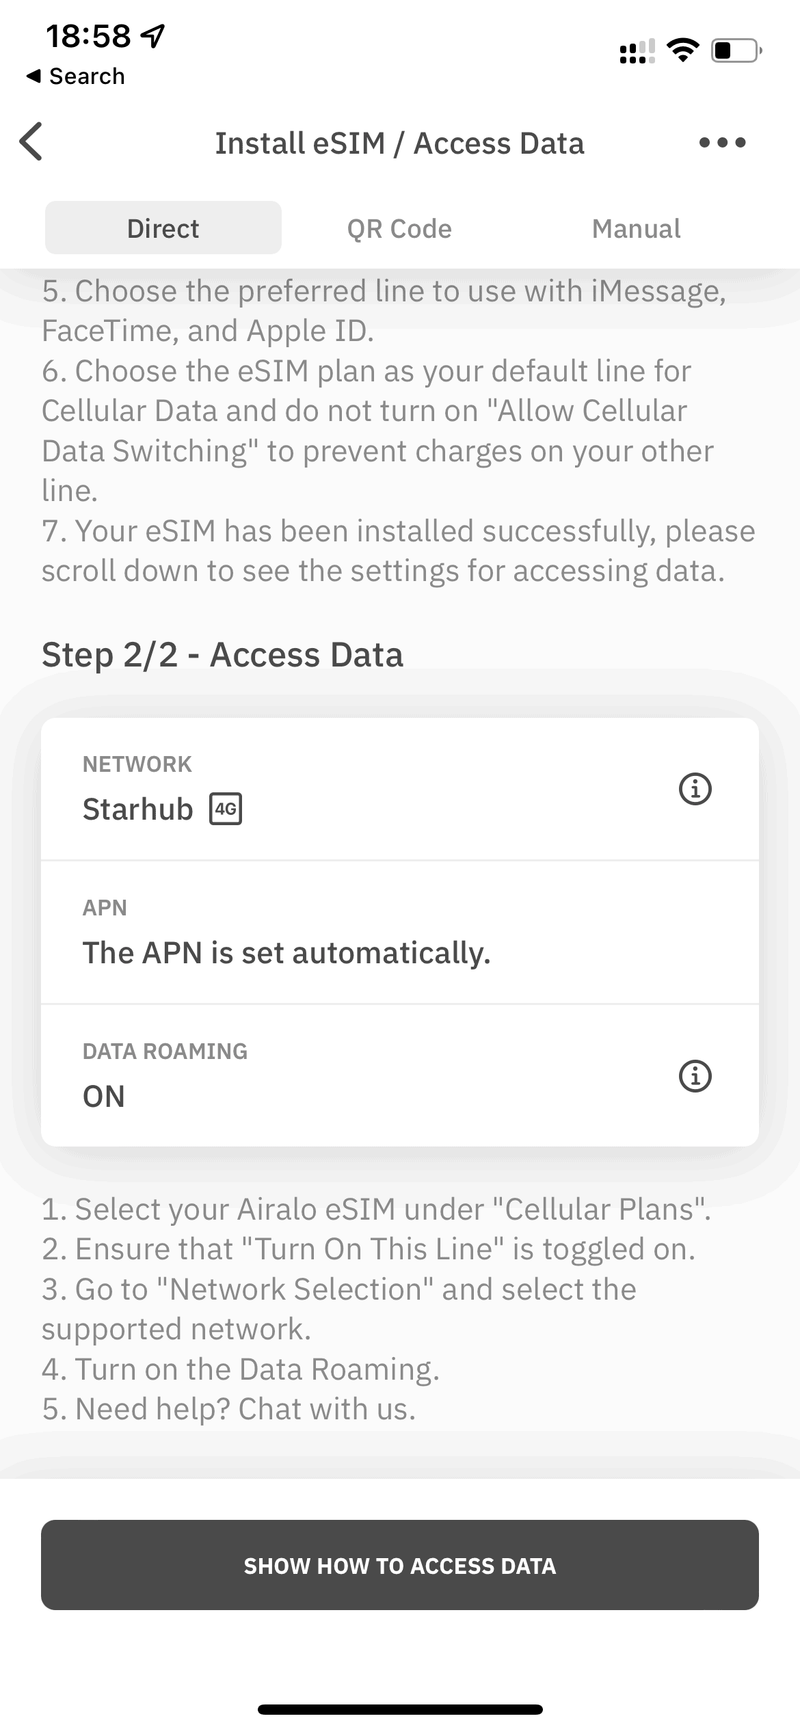The height and width of the screenshot is (1731, 800).
Task: Tap the home indicator bar
Action: click(400, 1709)
